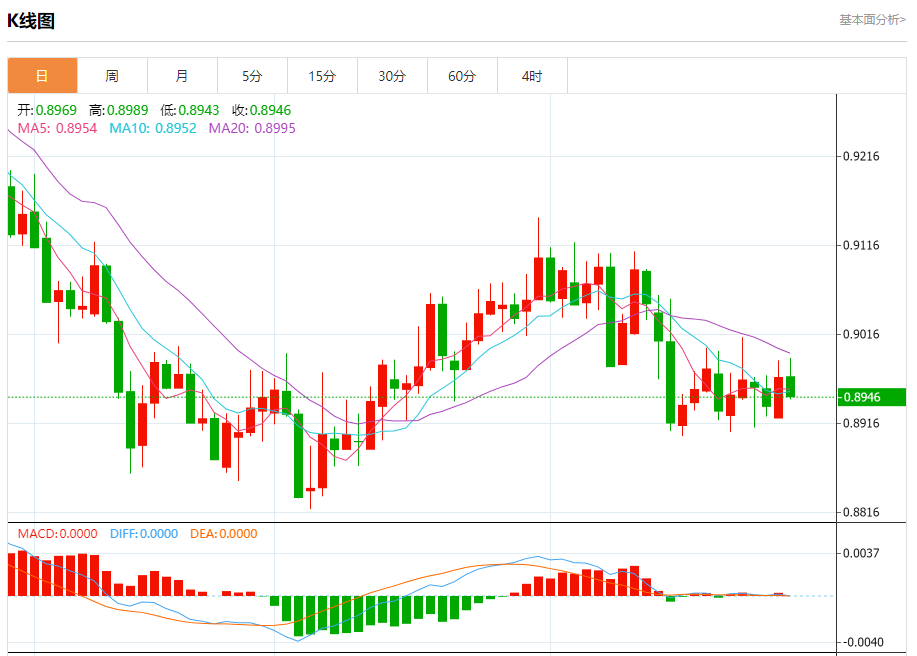Click the 开:0.8969 open price value
Screen dimensions: 917x656
click(x=47, y=110)
